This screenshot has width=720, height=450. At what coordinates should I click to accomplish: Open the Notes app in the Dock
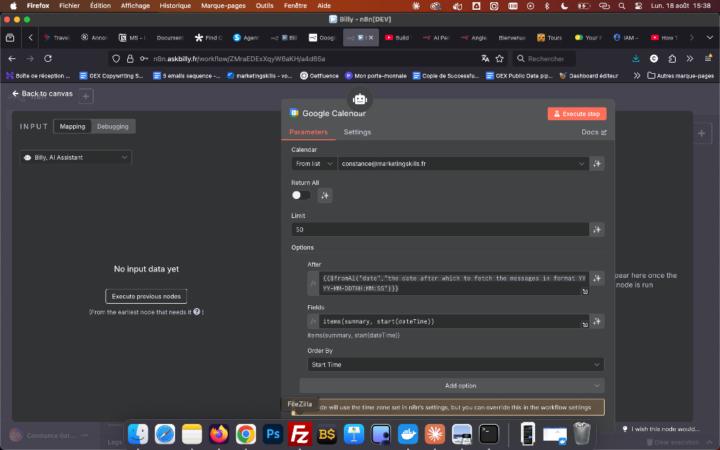point(192,434)
